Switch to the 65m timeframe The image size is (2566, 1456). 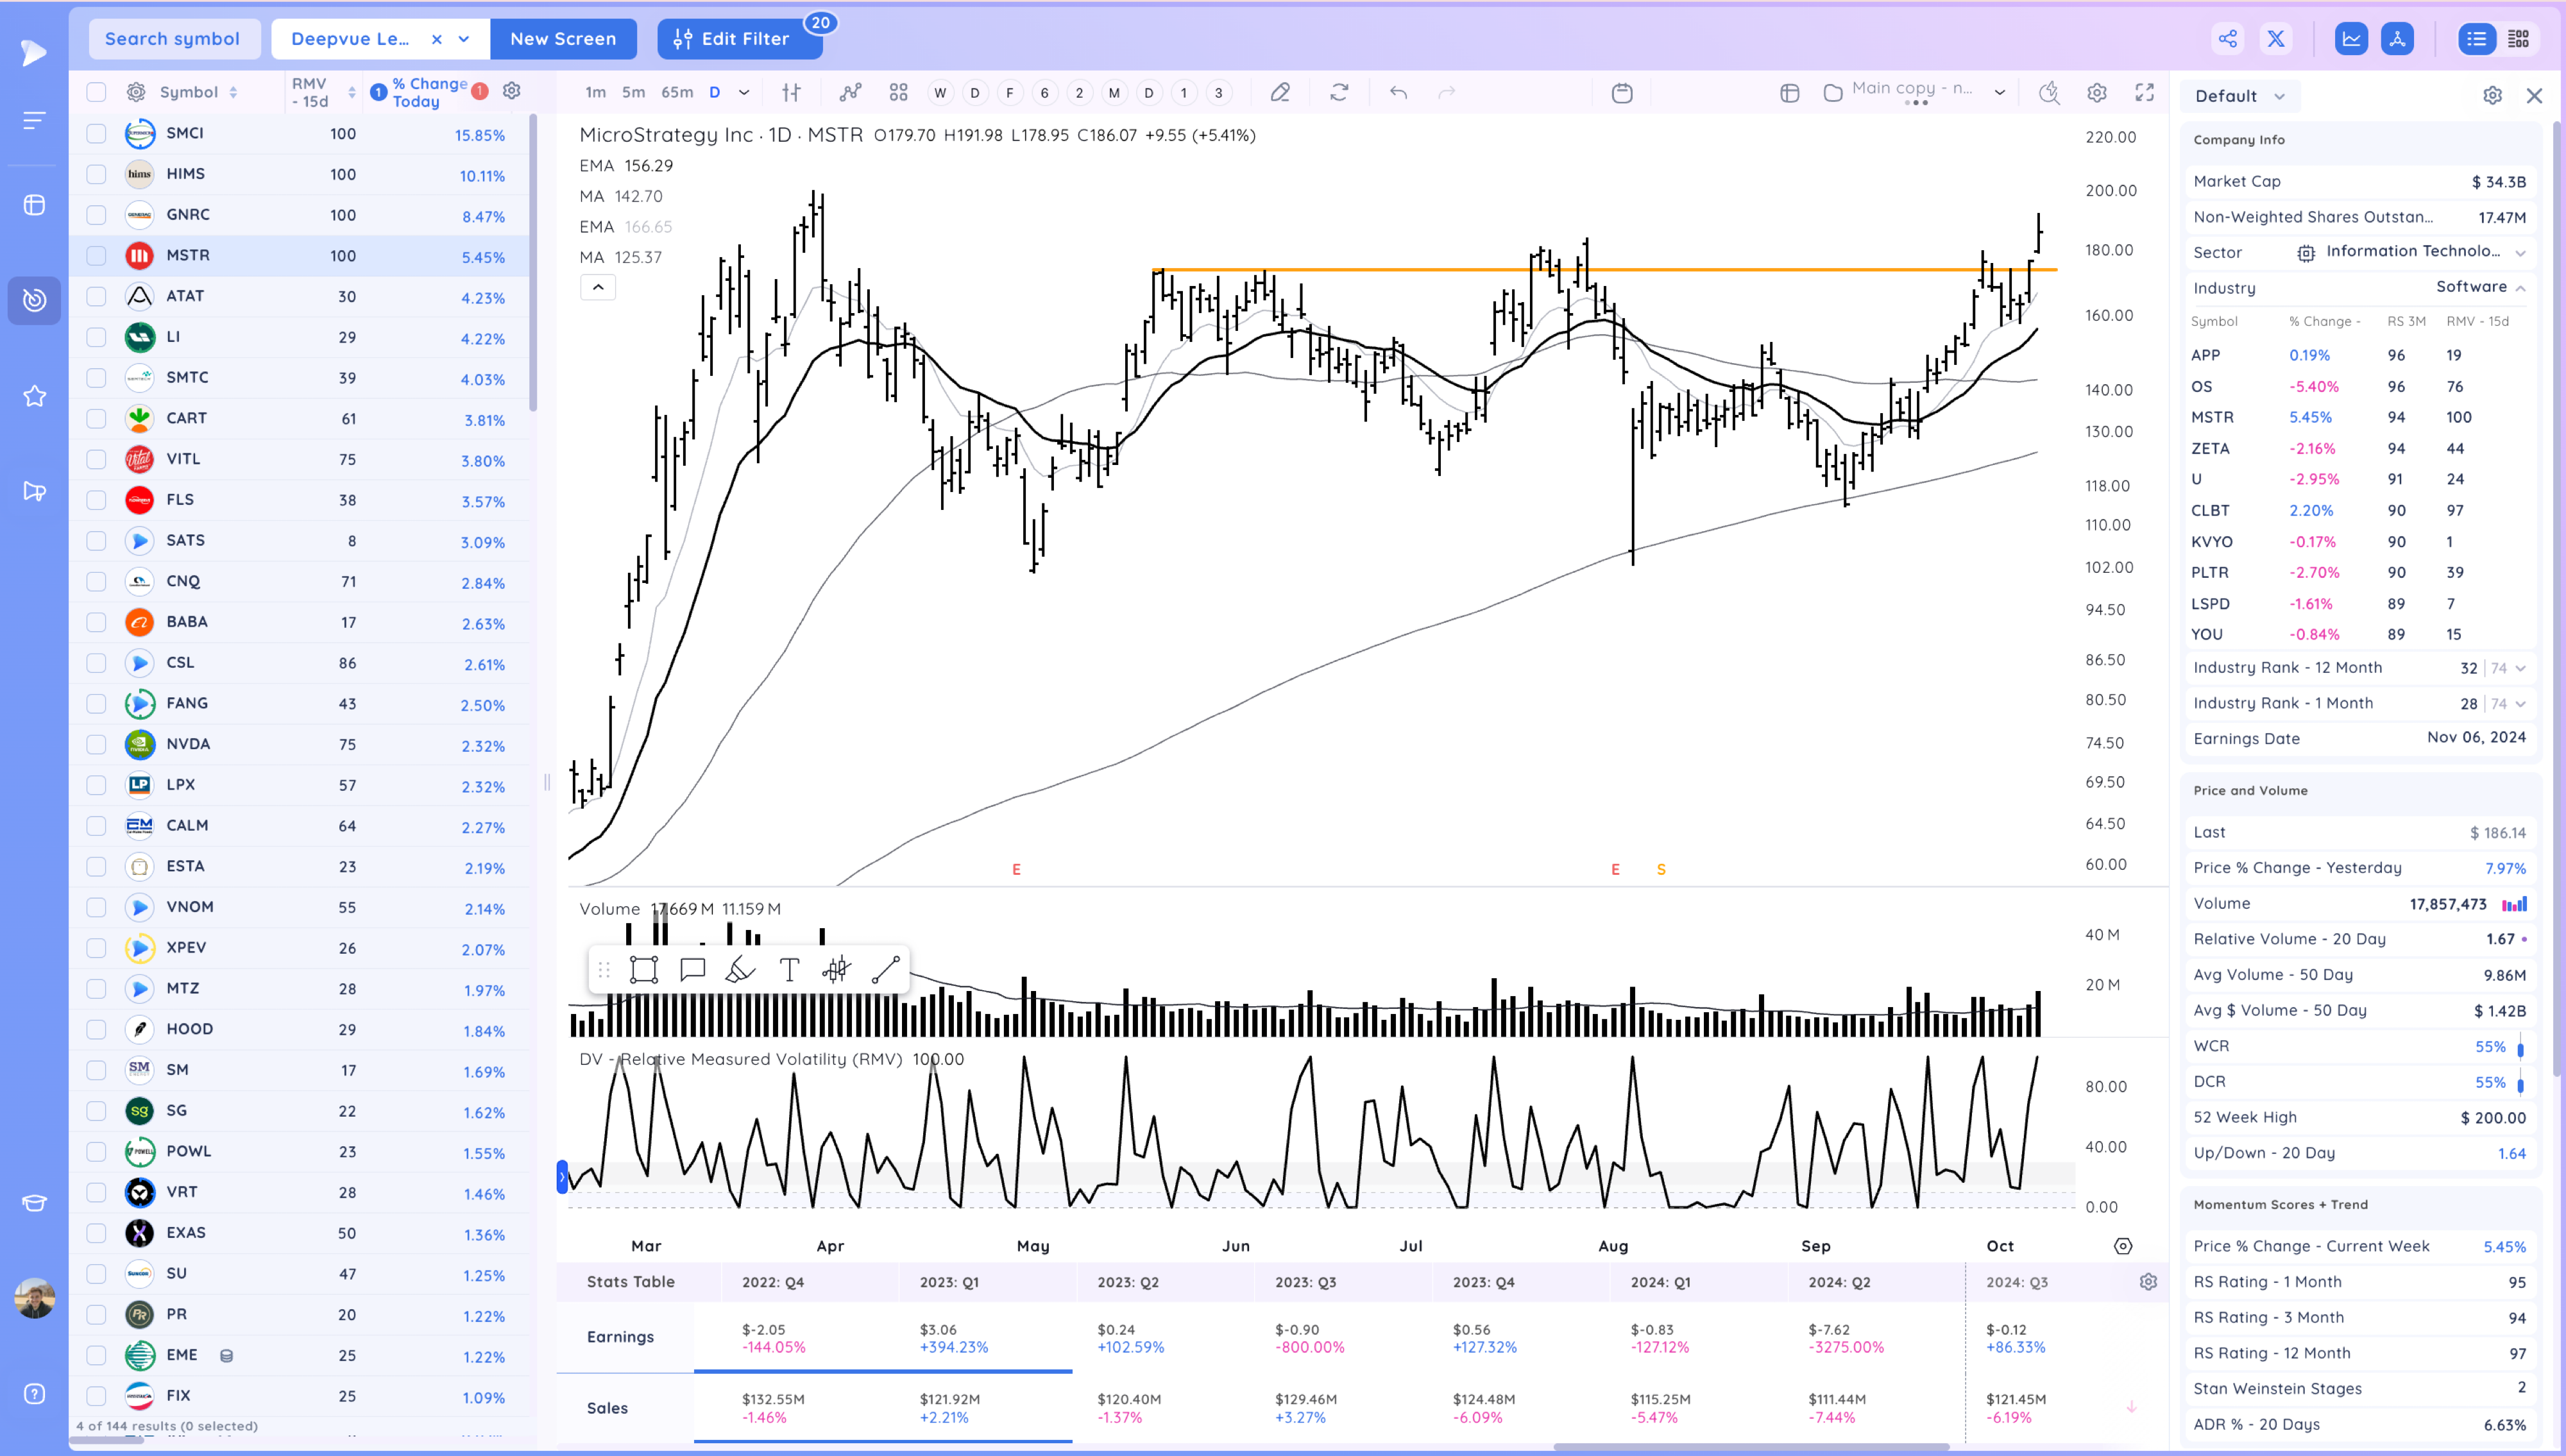coord(677,93)
